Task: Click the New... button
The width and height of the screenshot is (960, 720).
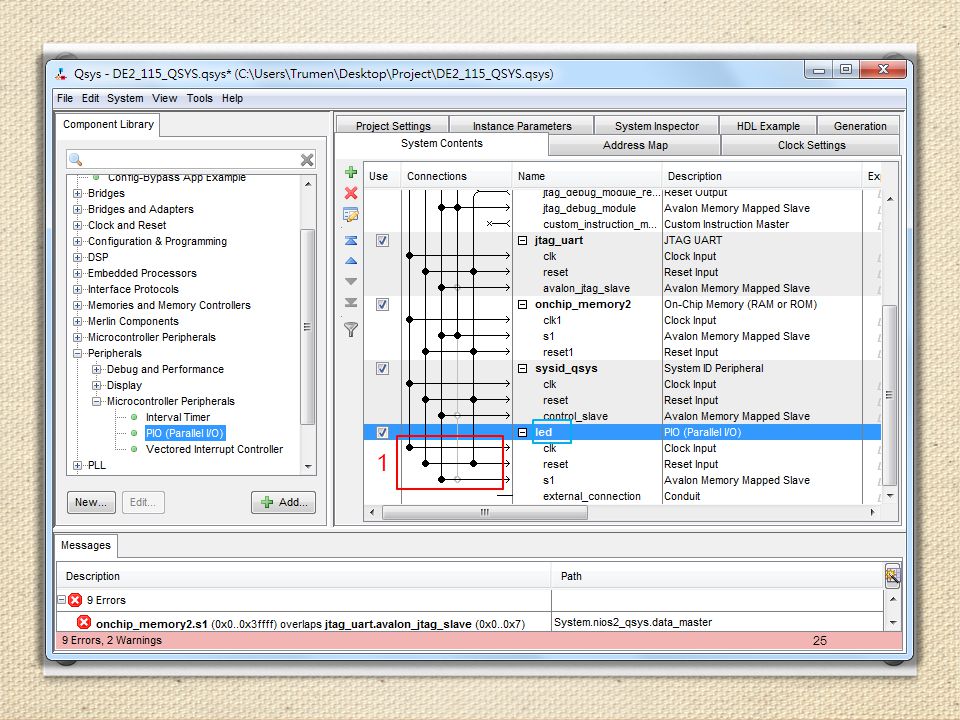Action: pos(91,502)
